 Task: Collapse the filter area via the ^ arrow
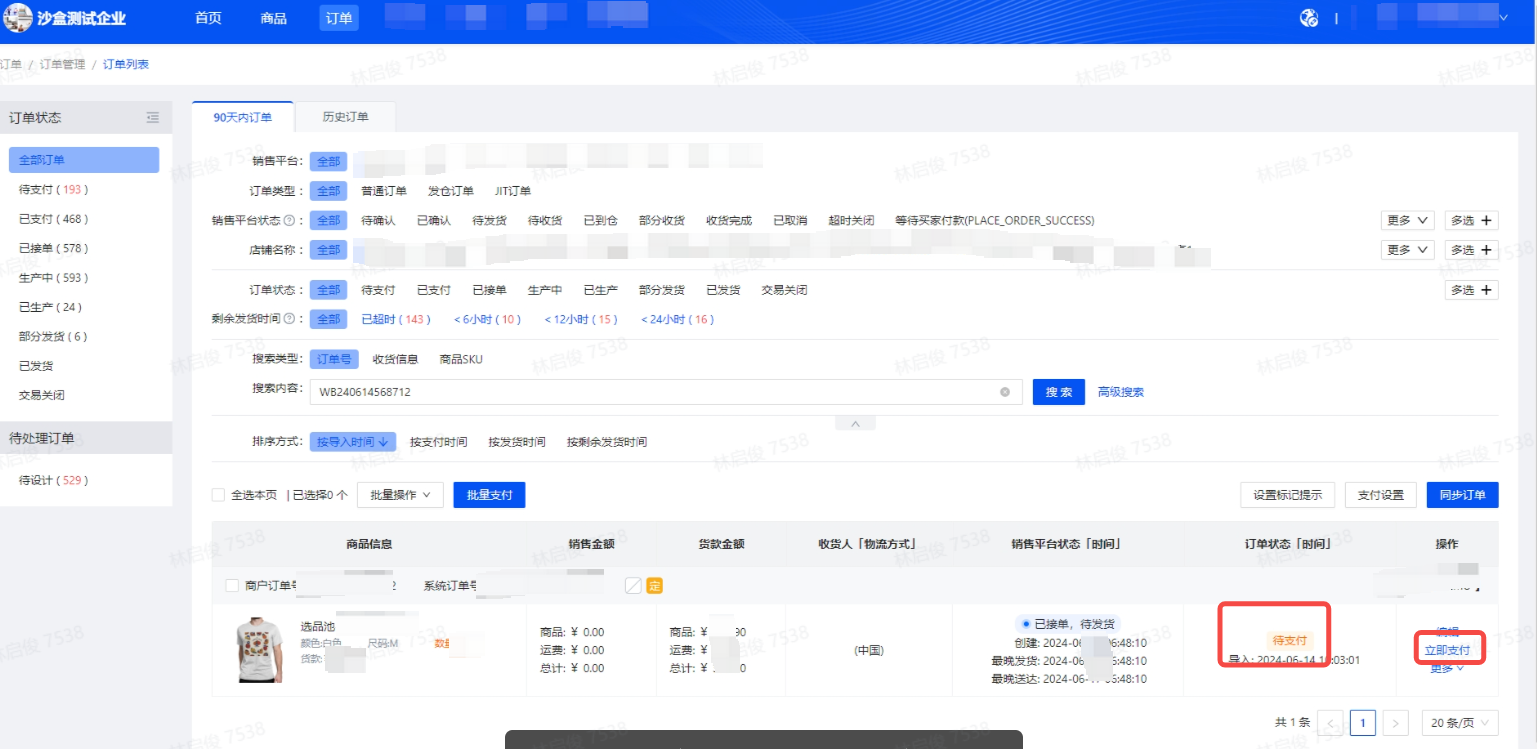pyautogui.click(x=855, y=423)
